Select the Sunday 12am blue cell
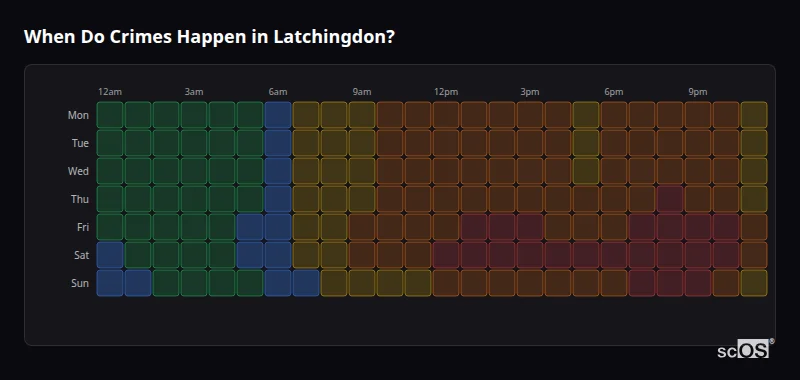This screenshot has width=800, height=380. (x=110, y=283)
